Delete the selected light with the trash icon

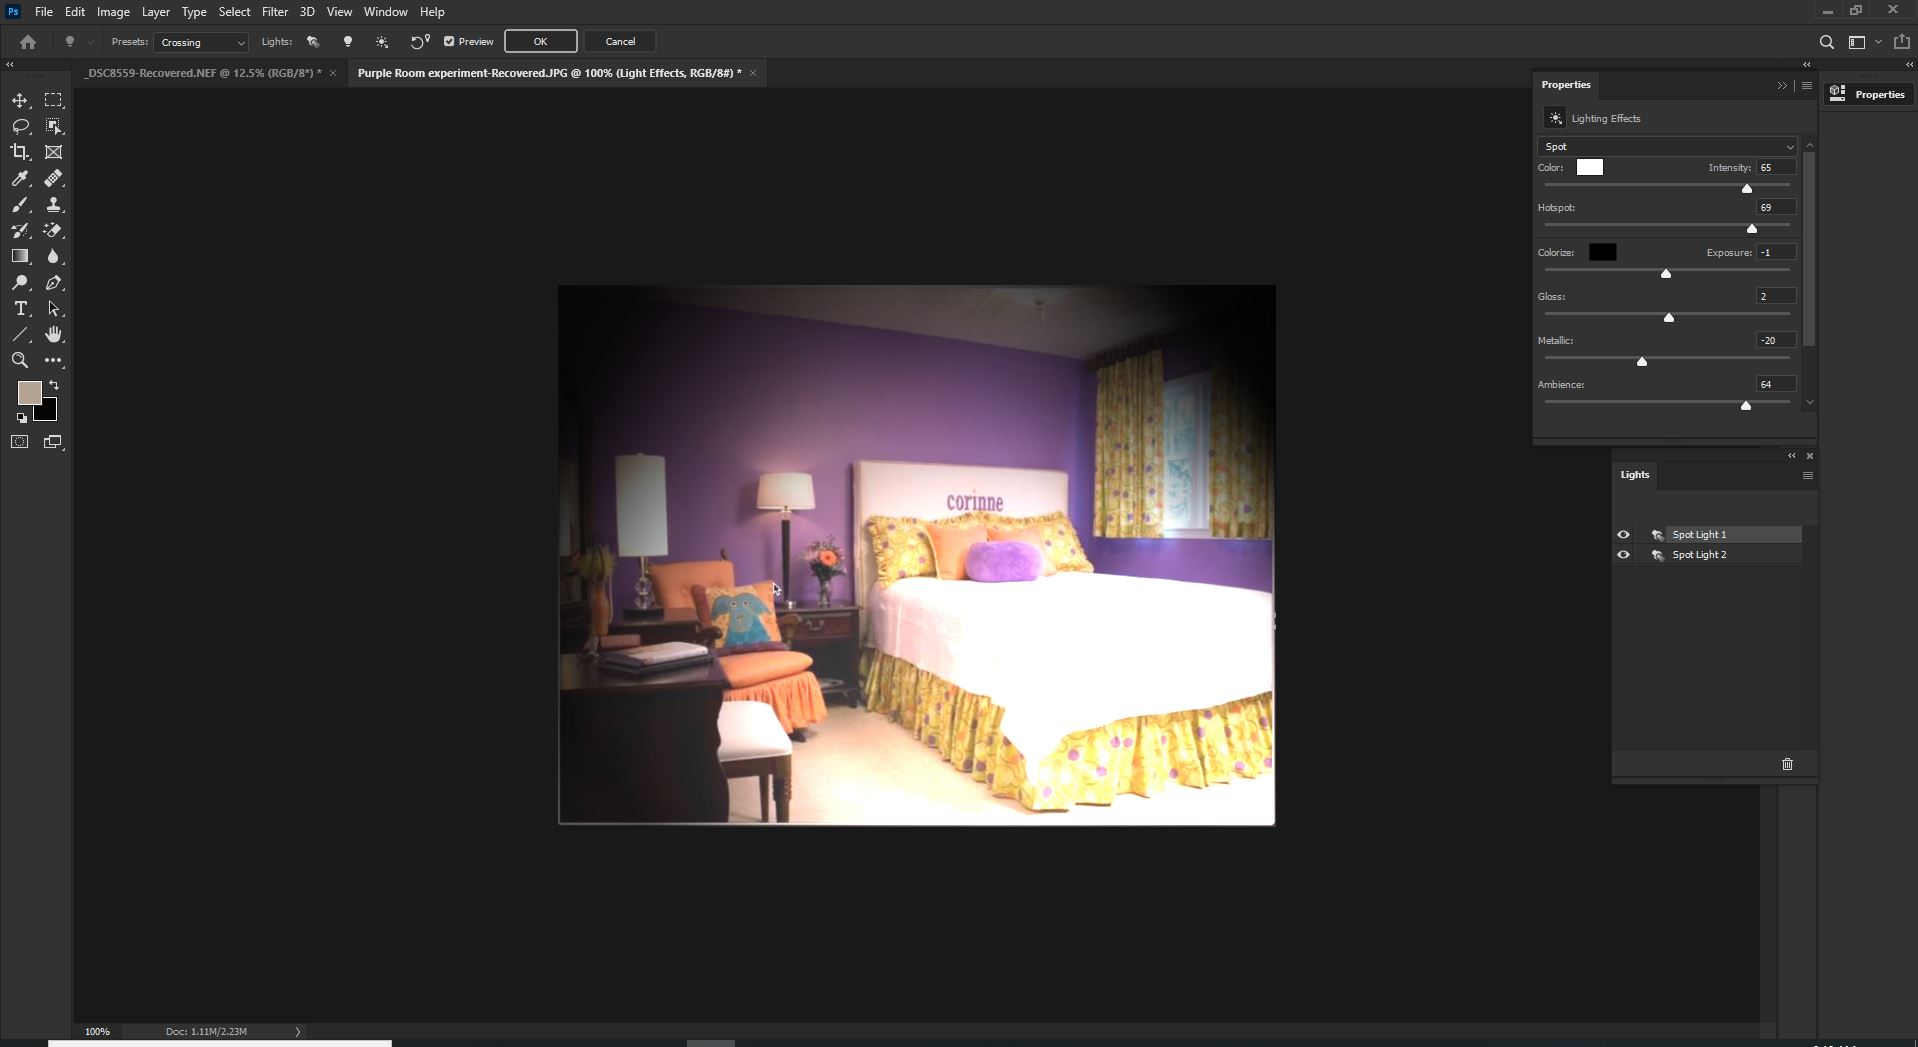click(1787, 763)
